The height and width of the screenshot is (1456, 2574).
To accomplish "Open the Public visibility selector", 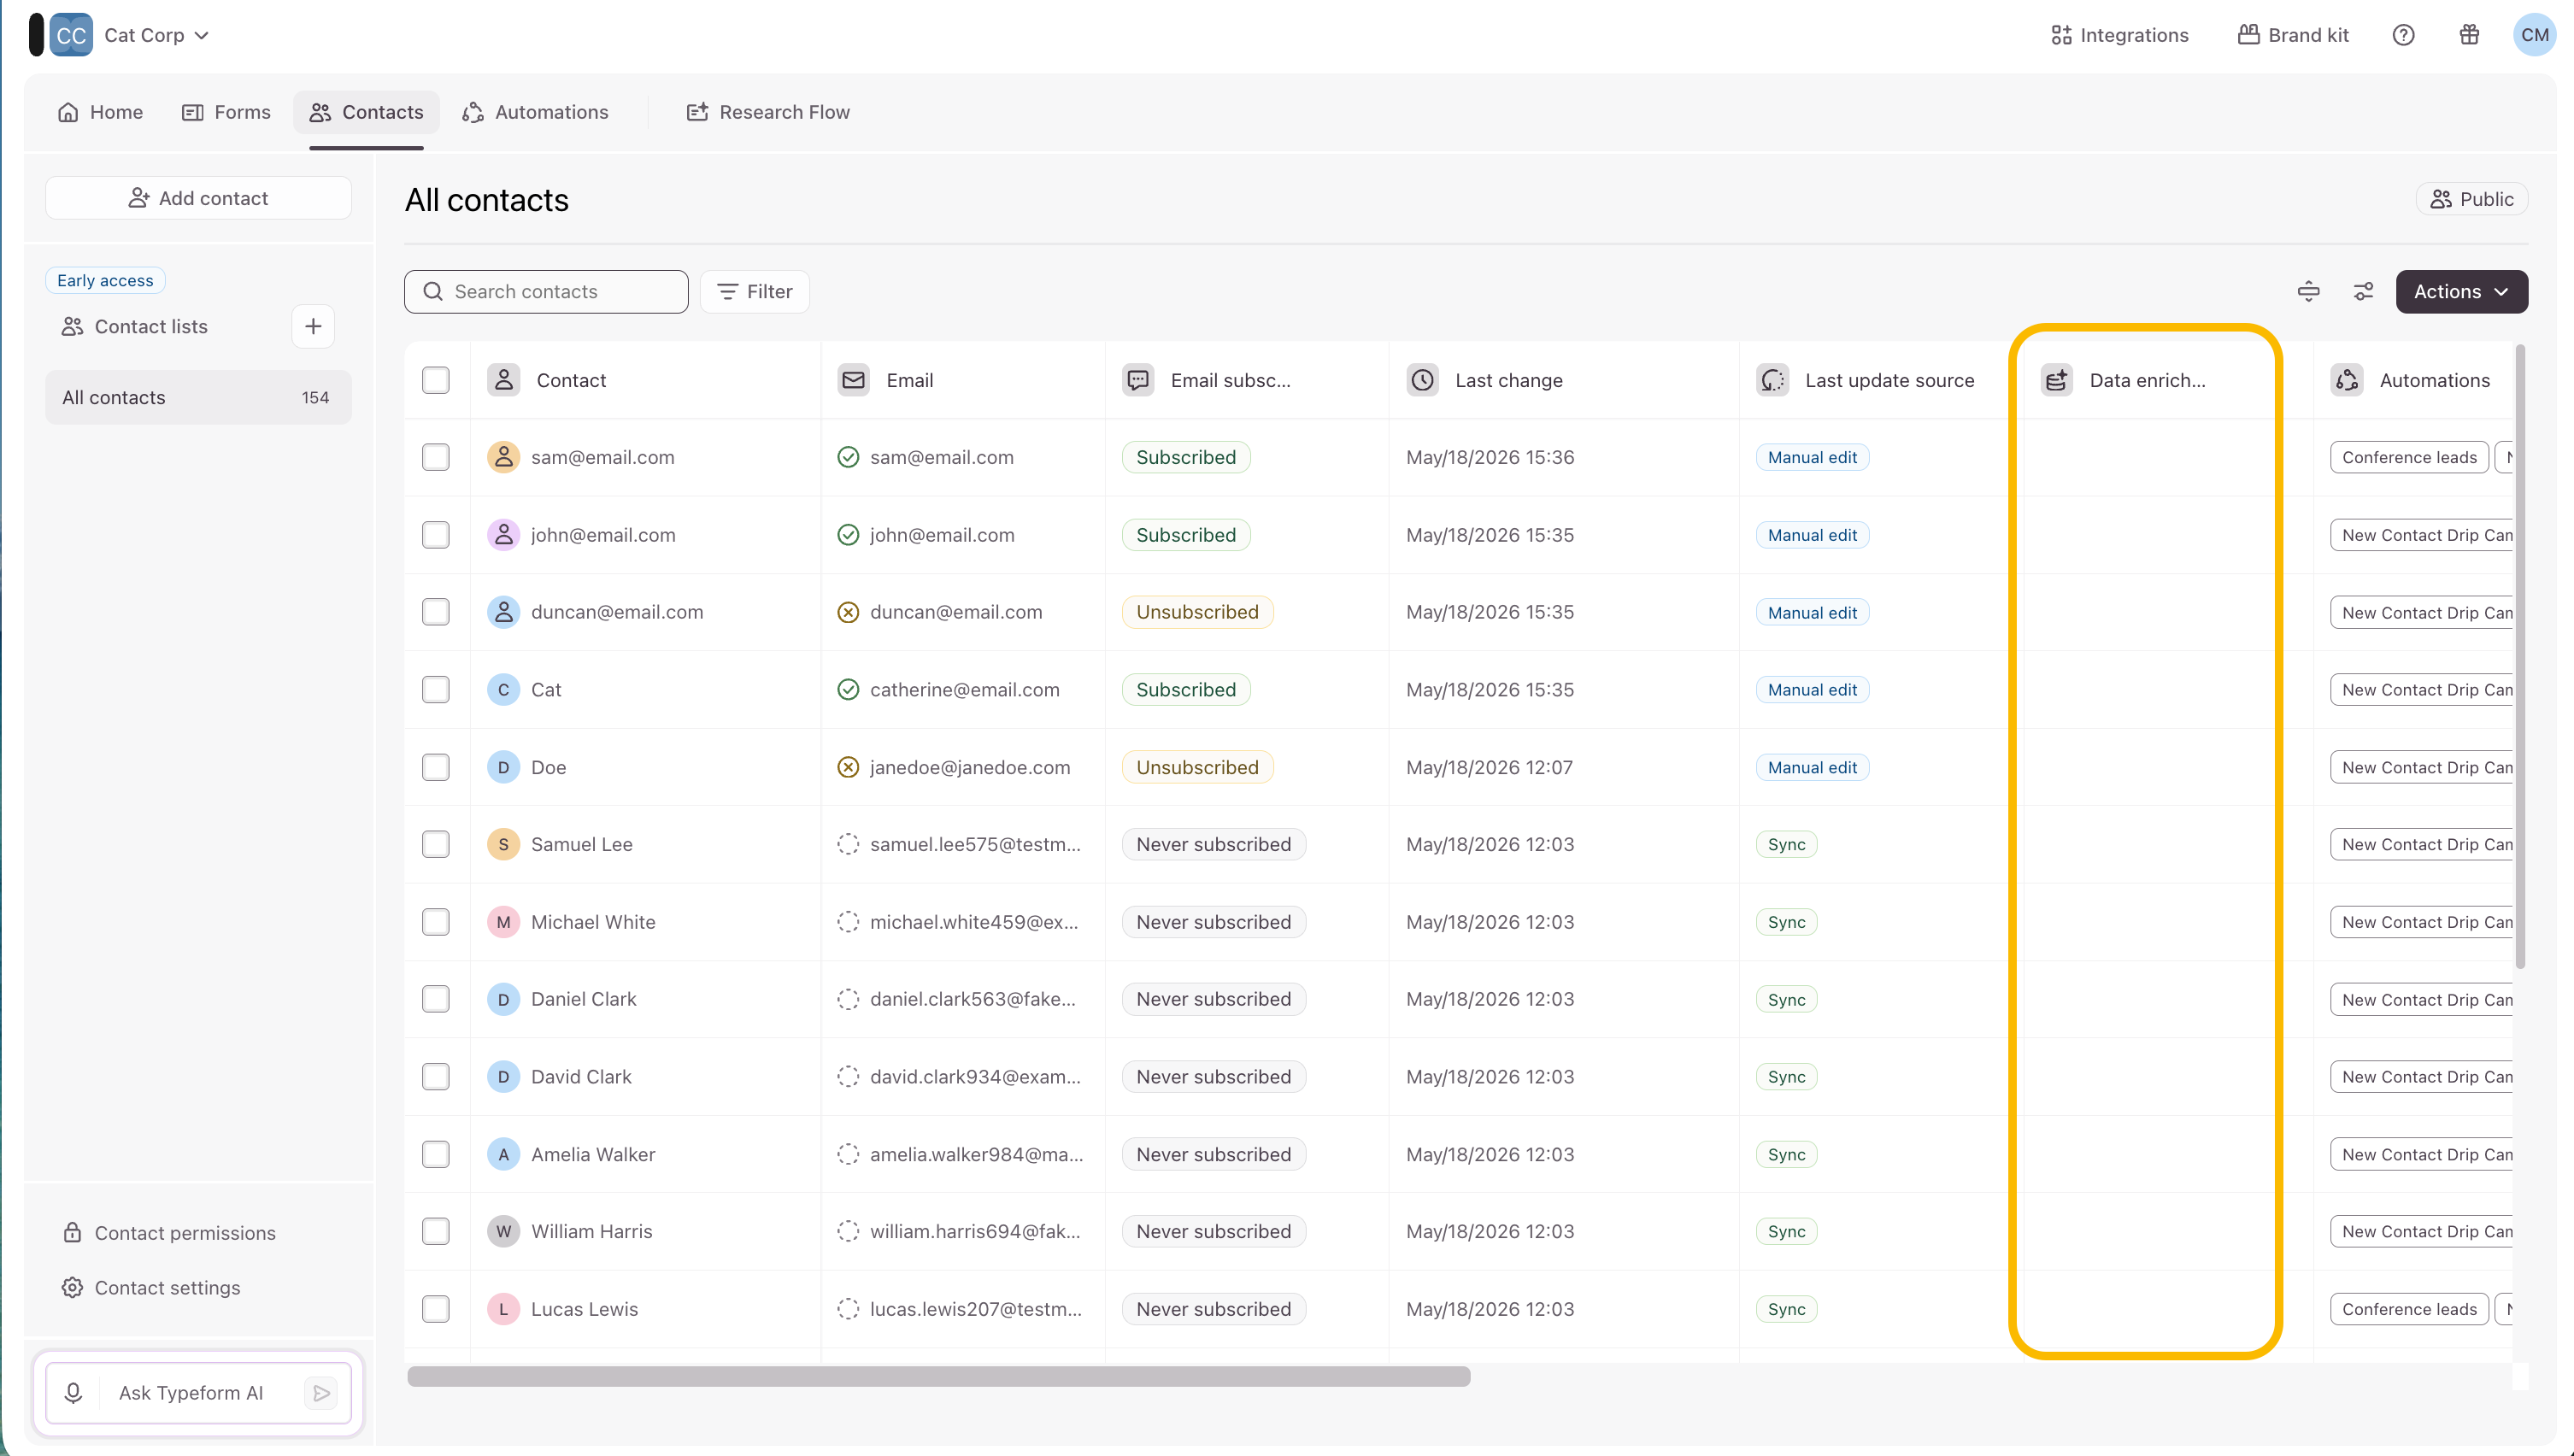I will pos(2471,199).
